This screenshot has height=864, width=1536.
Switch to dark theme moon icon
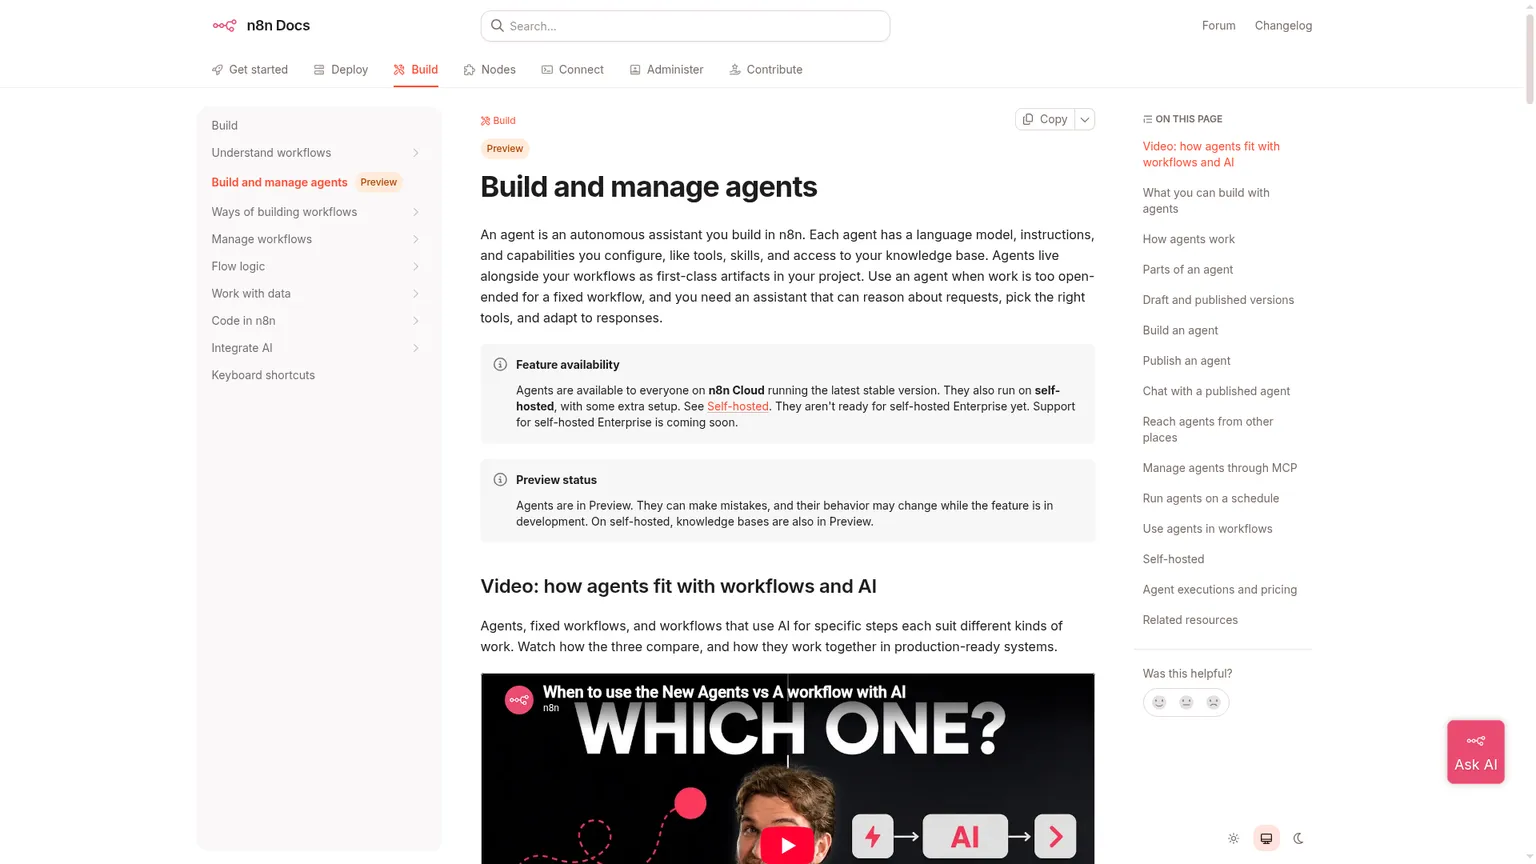click(x=1298, y=838)
